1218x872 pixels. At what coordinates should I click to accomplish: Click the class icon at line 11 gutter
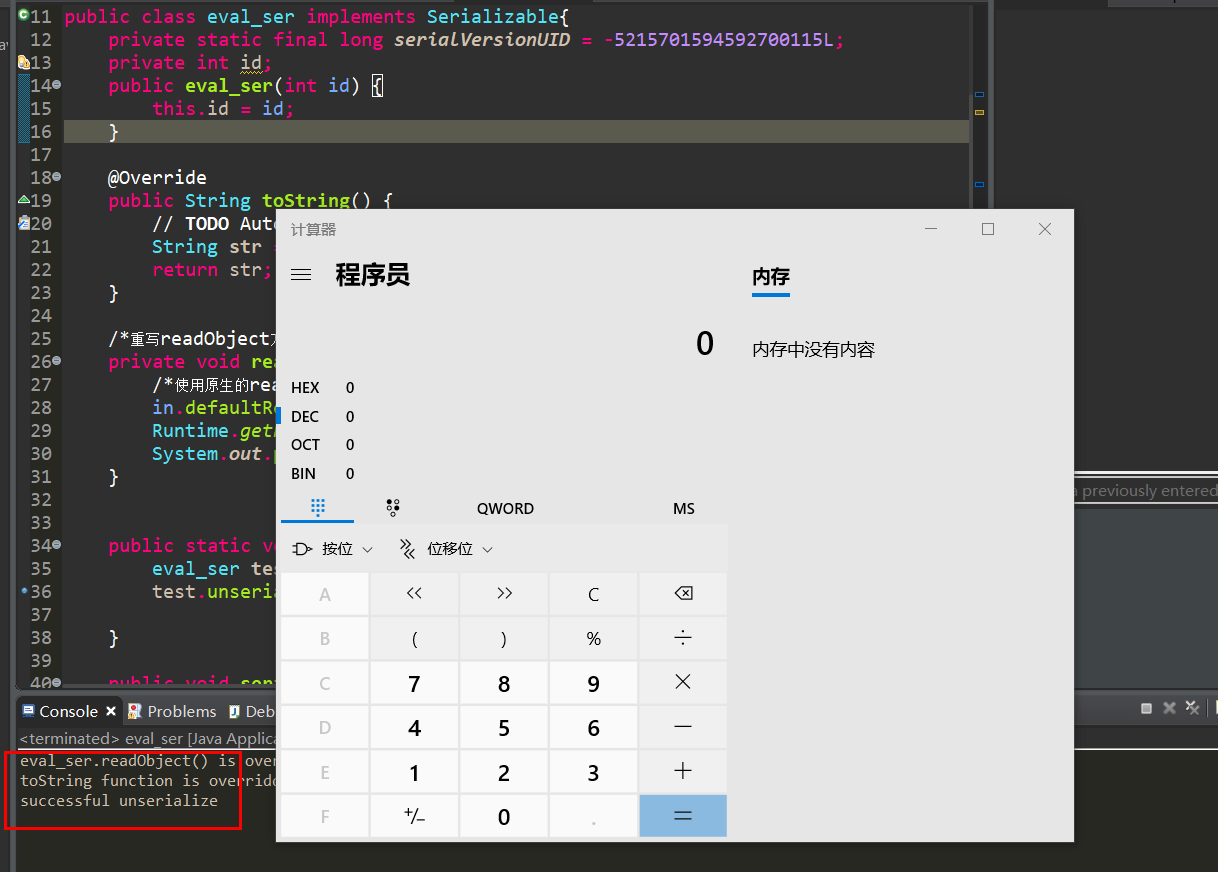[23, 15]
